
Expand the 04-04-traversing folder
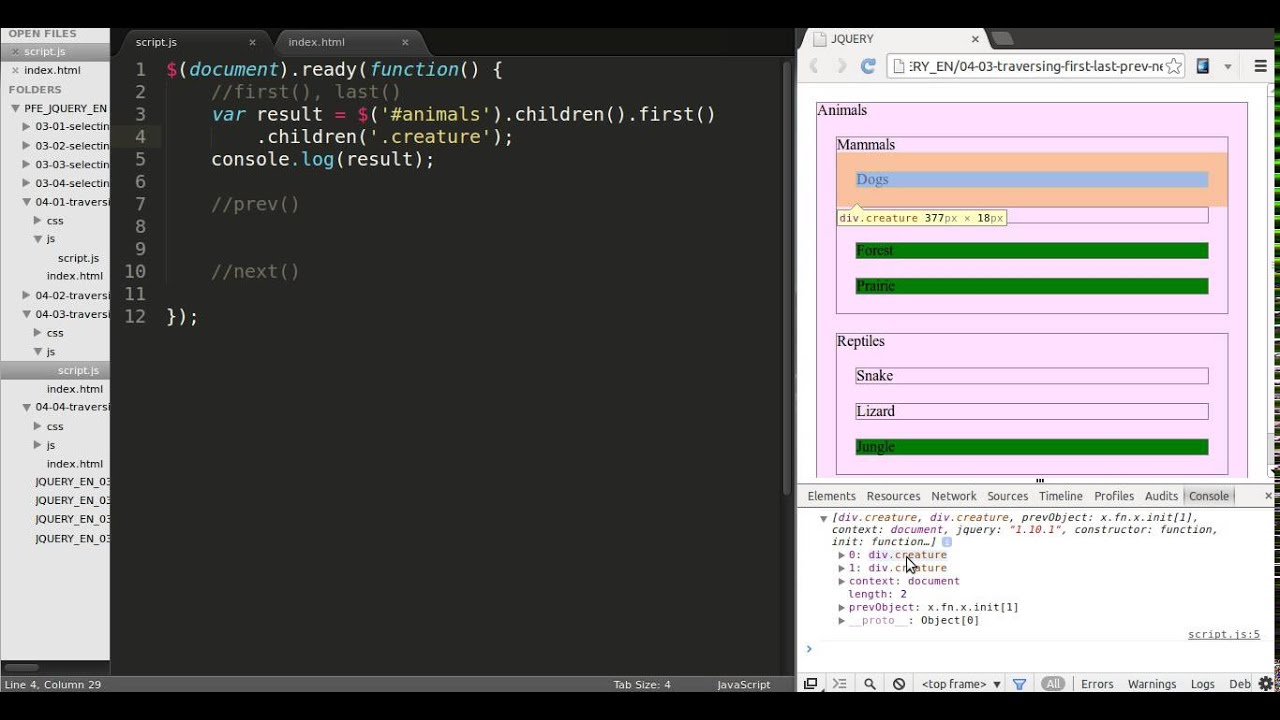tap(27, 407)
